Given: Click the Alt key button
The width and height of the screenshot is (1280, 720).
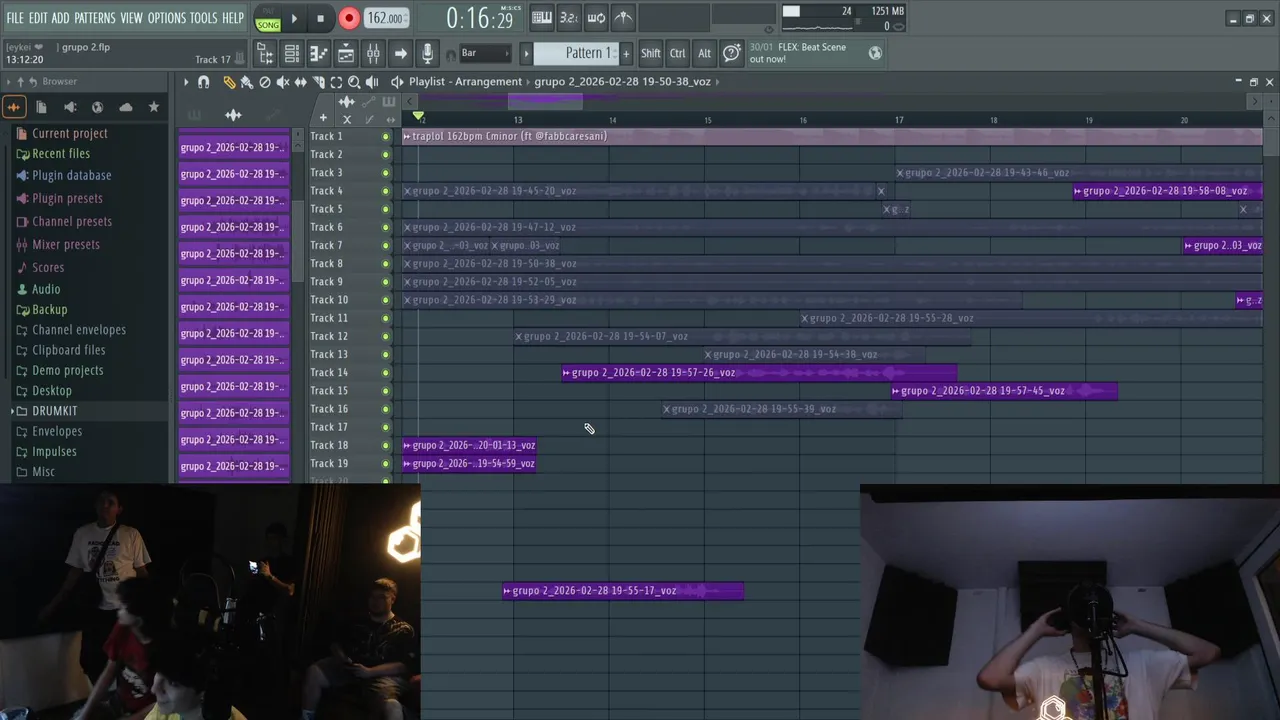Looking at the screenshot, I should point(705,53).
